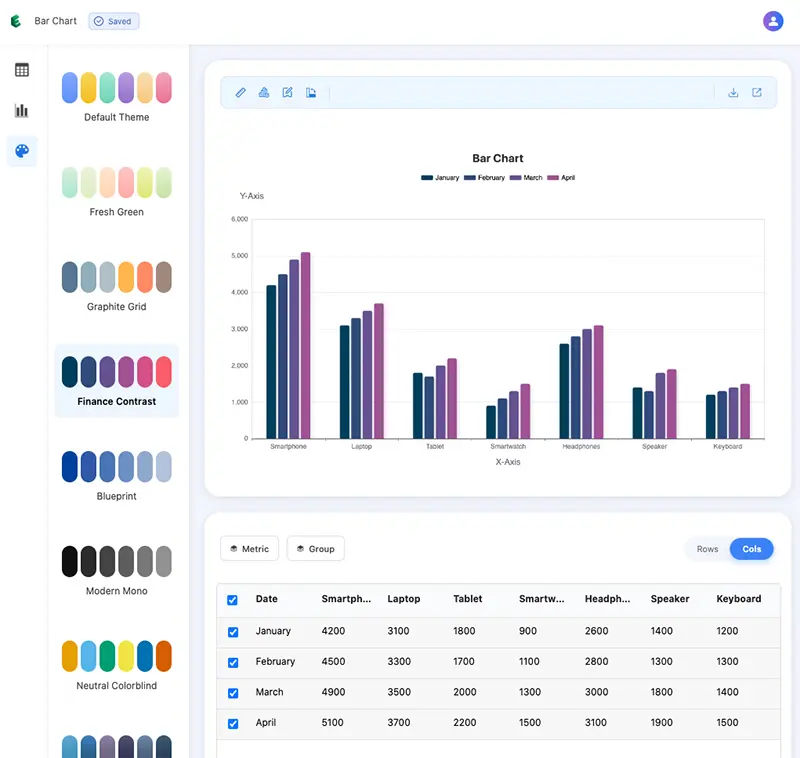Click the chart settings icon in toolbar
This screenshot has width=800, height=758.
pyautogui.click(x=264, y=92)
